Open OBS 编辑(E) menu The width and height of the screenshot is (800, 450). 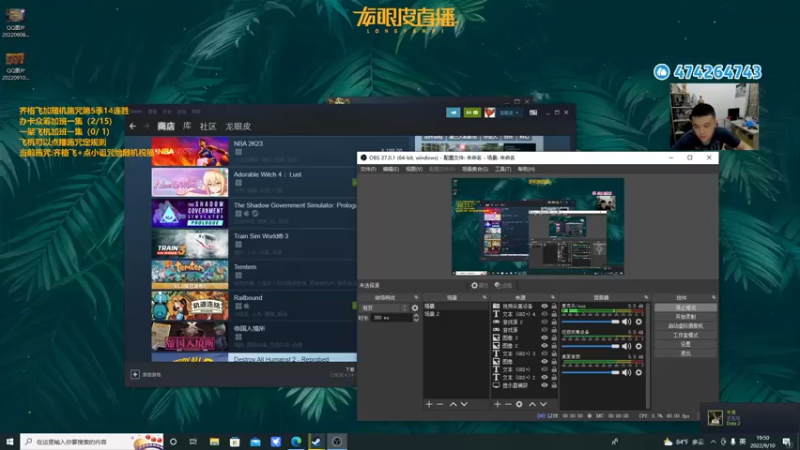391,169
